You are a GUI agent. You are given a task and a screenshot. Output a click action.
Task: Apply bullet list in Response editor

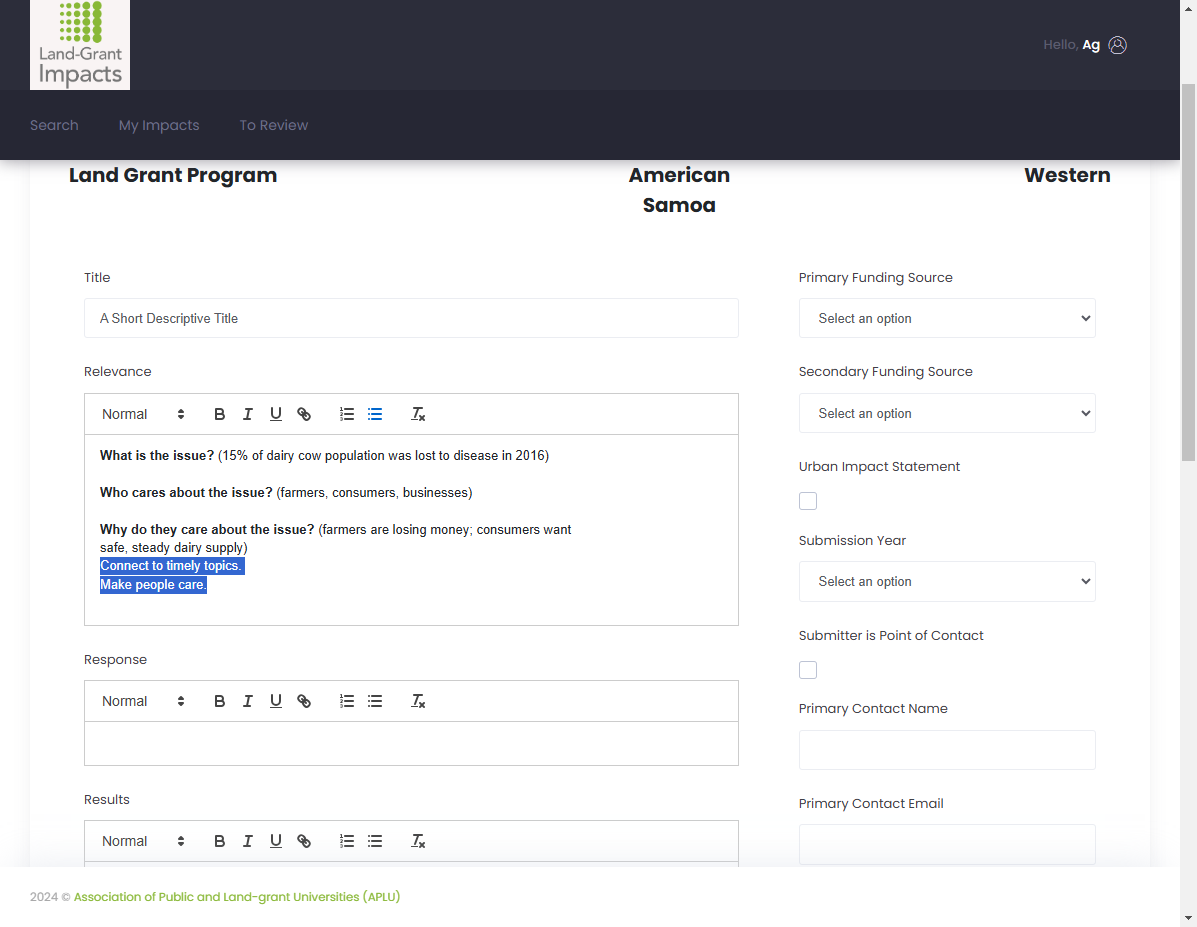click(x=375, y=701)
